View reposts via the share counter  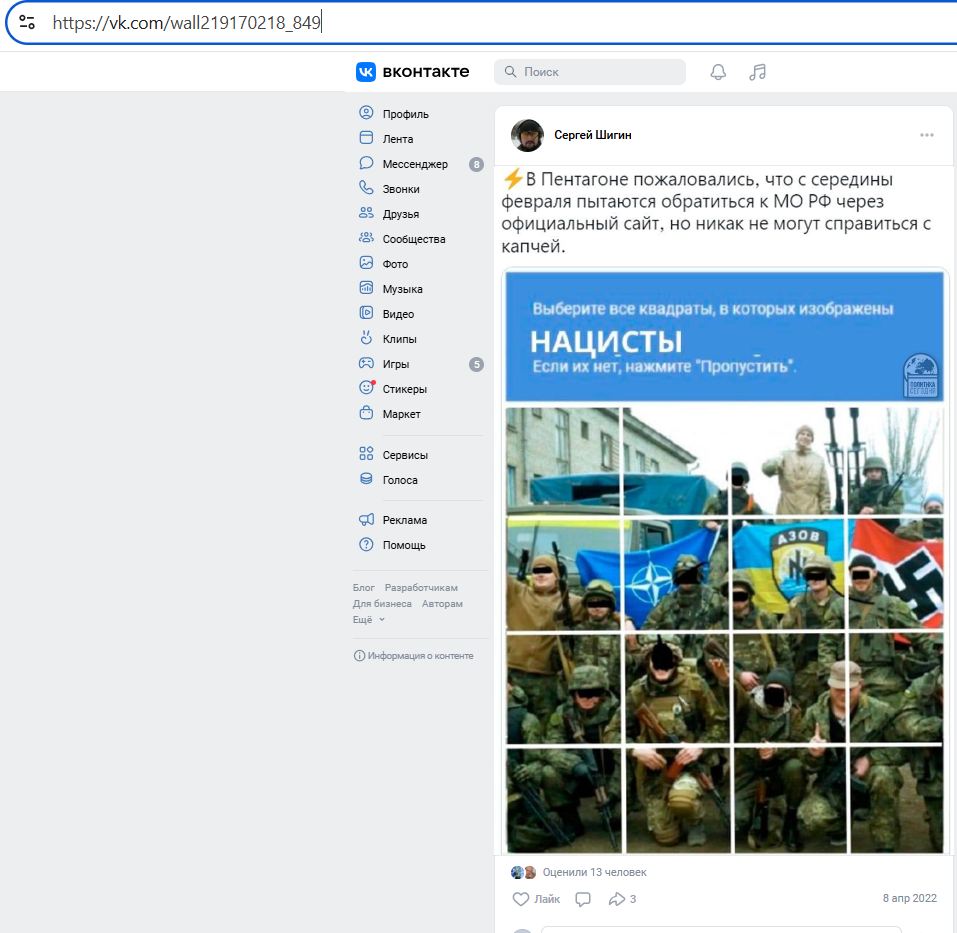coord(621,898)
